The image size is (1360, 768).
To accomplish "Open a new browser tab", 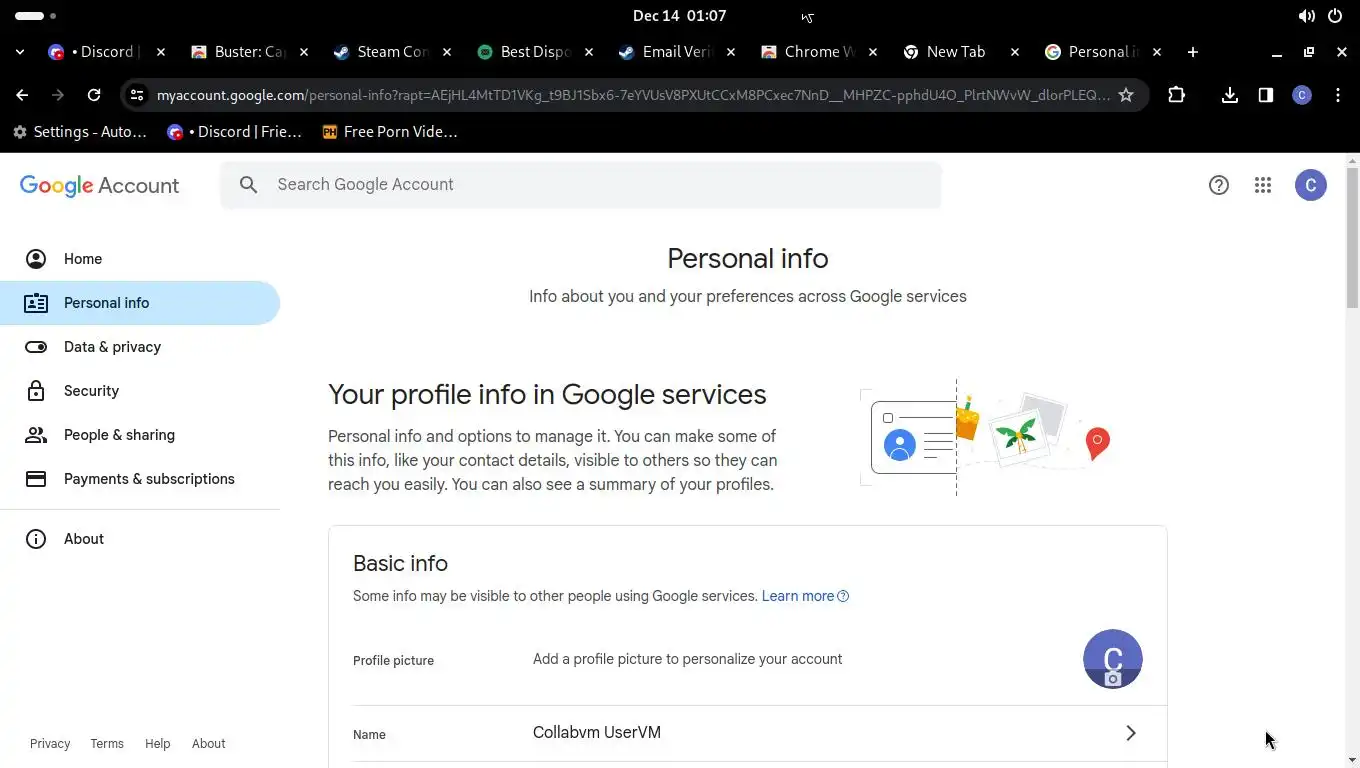I will pos(1192,52).
